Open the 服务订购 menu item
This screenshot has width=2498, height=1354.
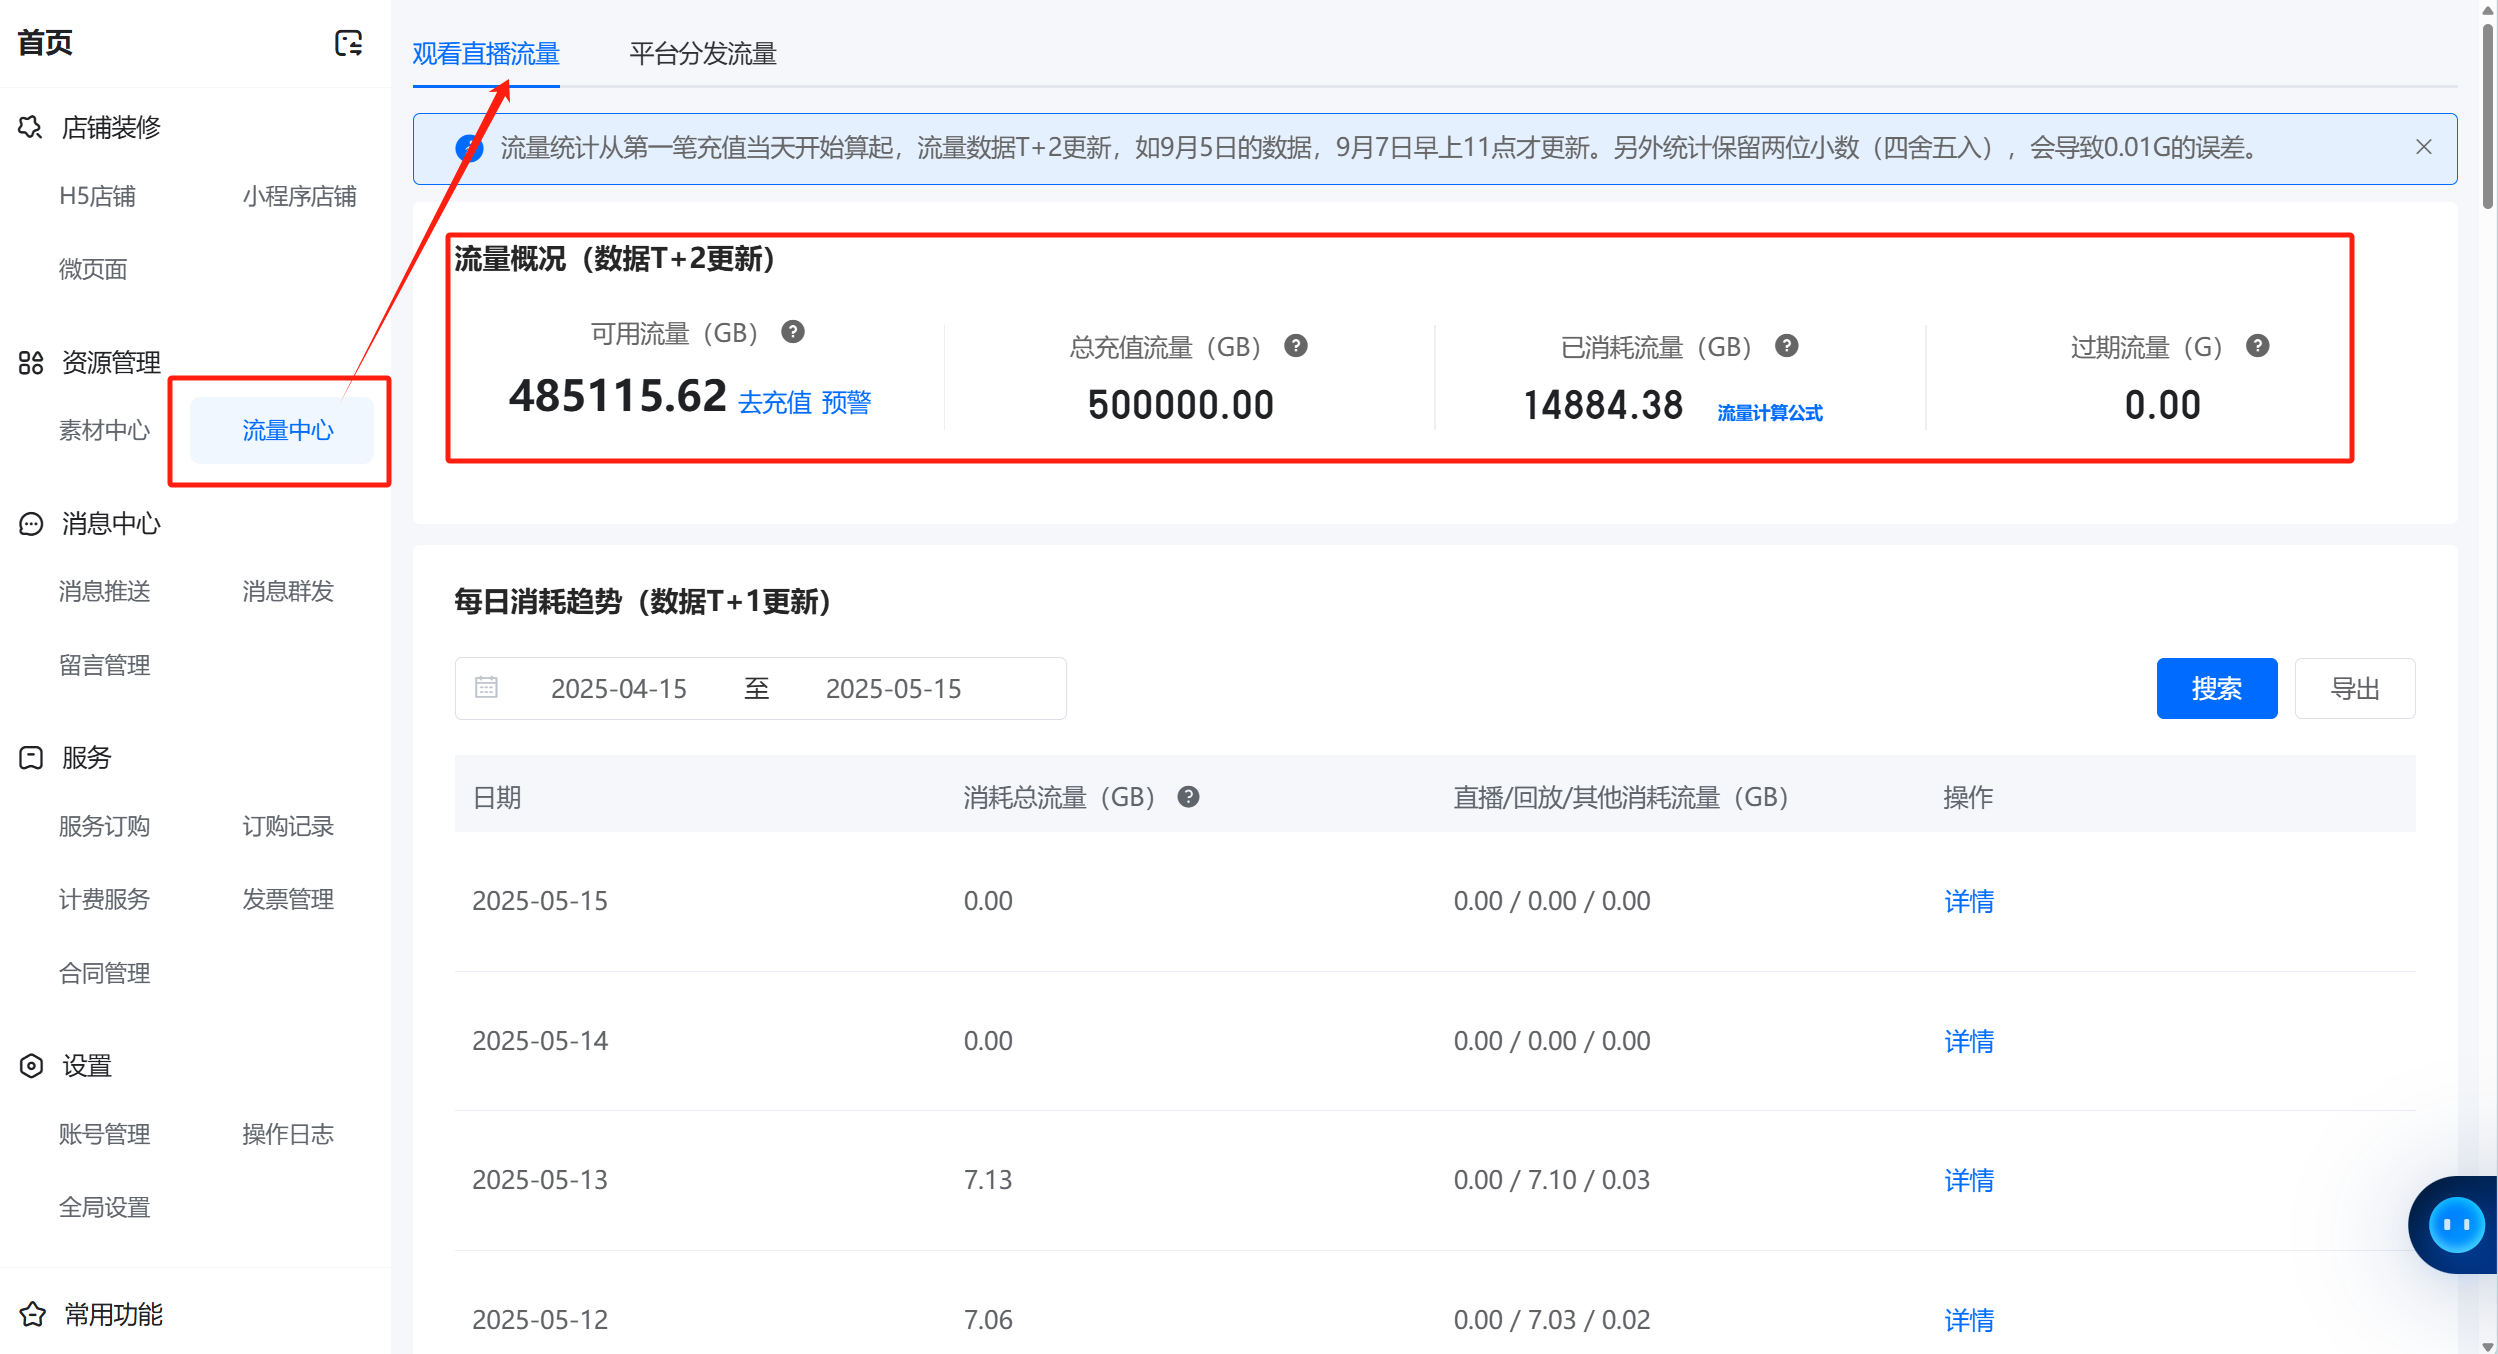(104, 826)
